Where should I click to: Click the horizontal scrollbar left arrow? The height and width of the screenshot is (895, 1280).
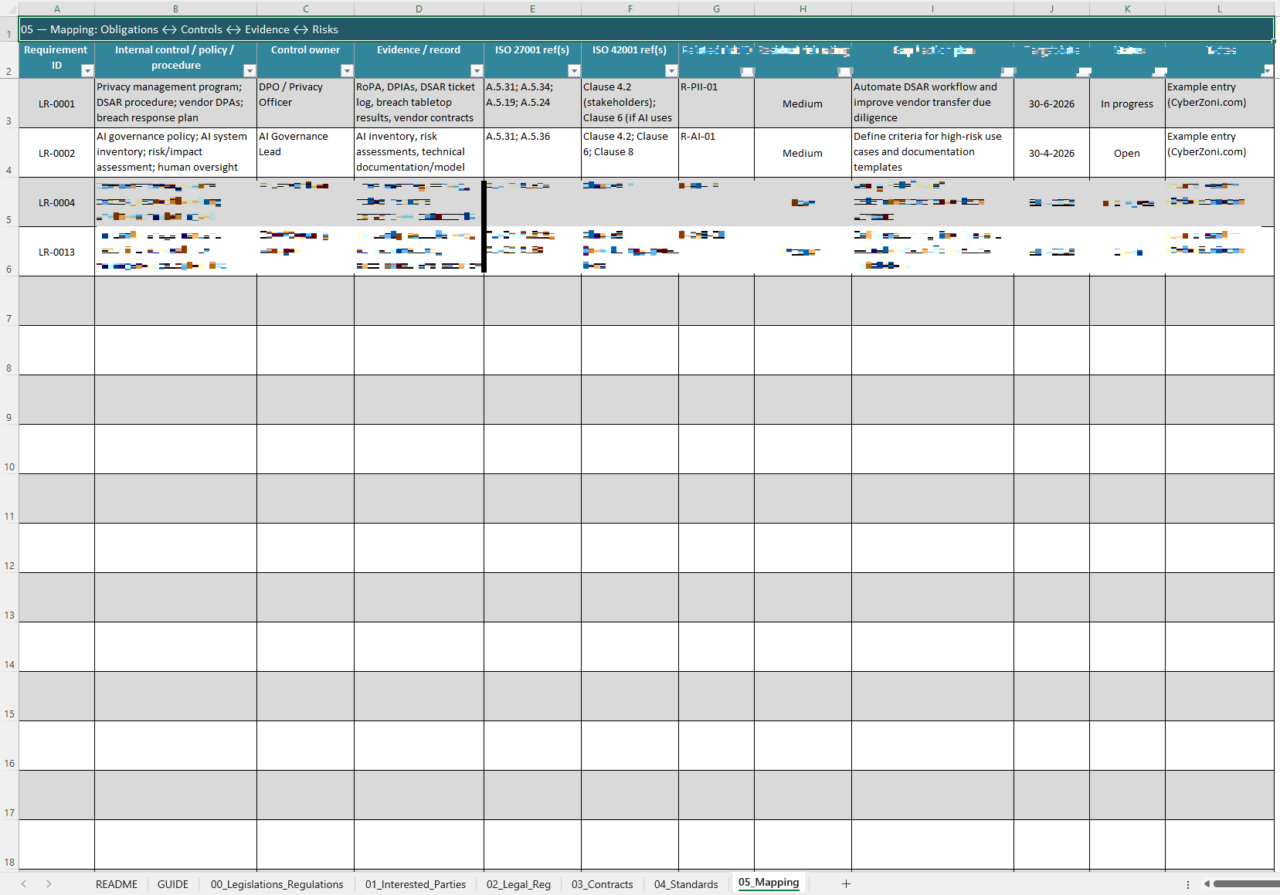click(1207, 884)
